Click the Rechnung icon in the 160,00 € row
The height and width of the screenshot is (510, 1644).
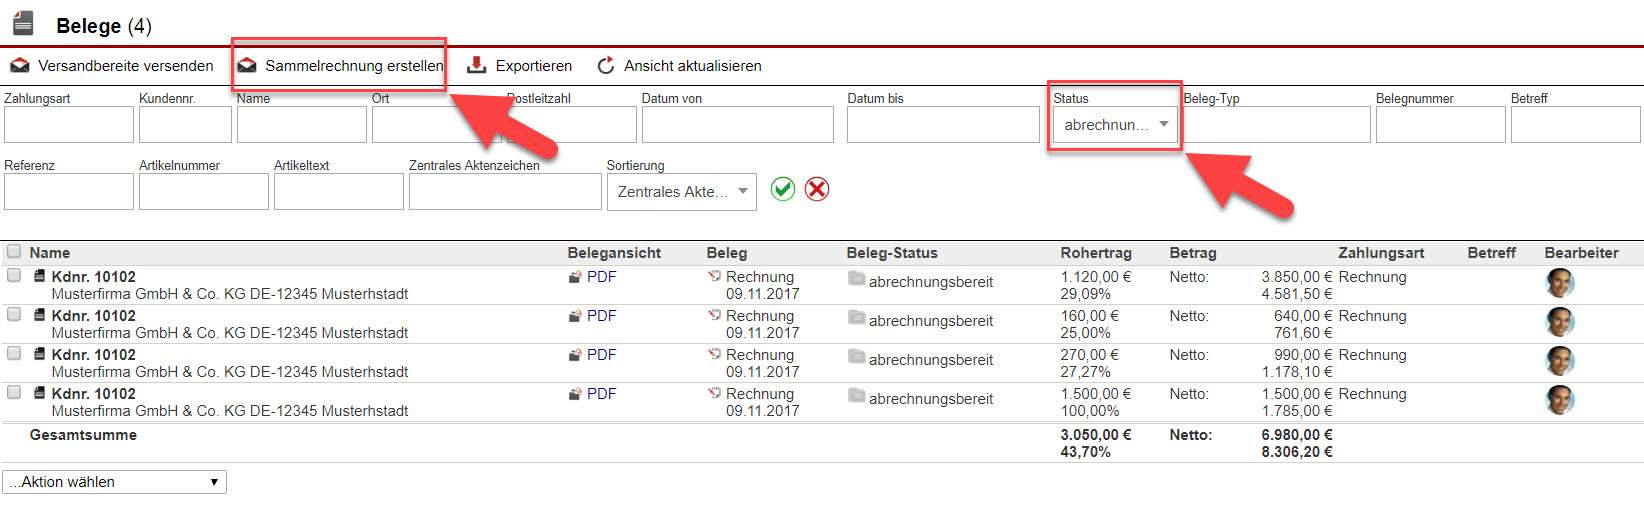(x=714, y=315)
